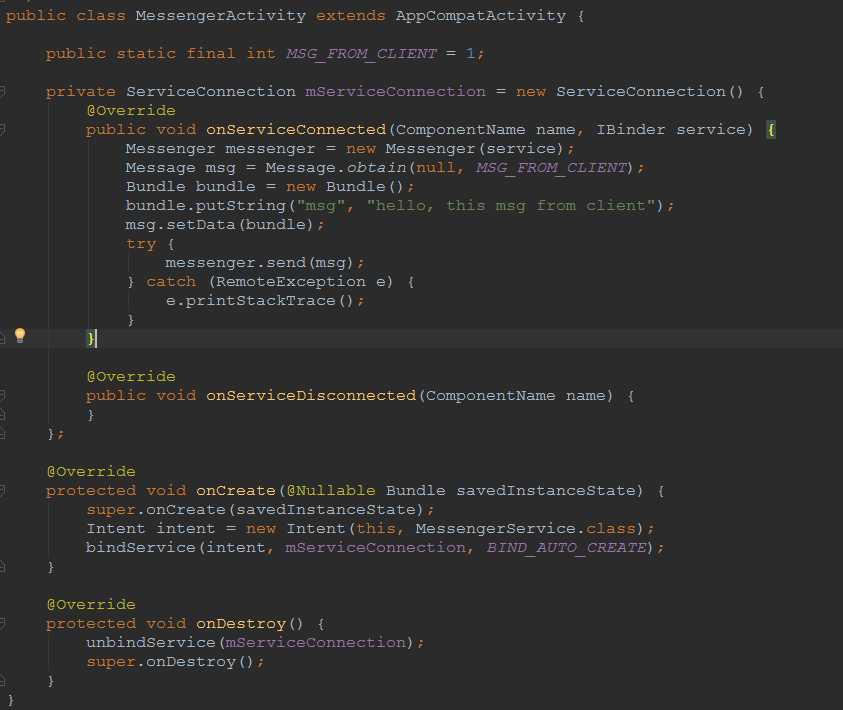This screenshot has width=843, height=710.
Task: Click the static keyword
Action: (x=146, y=54)
